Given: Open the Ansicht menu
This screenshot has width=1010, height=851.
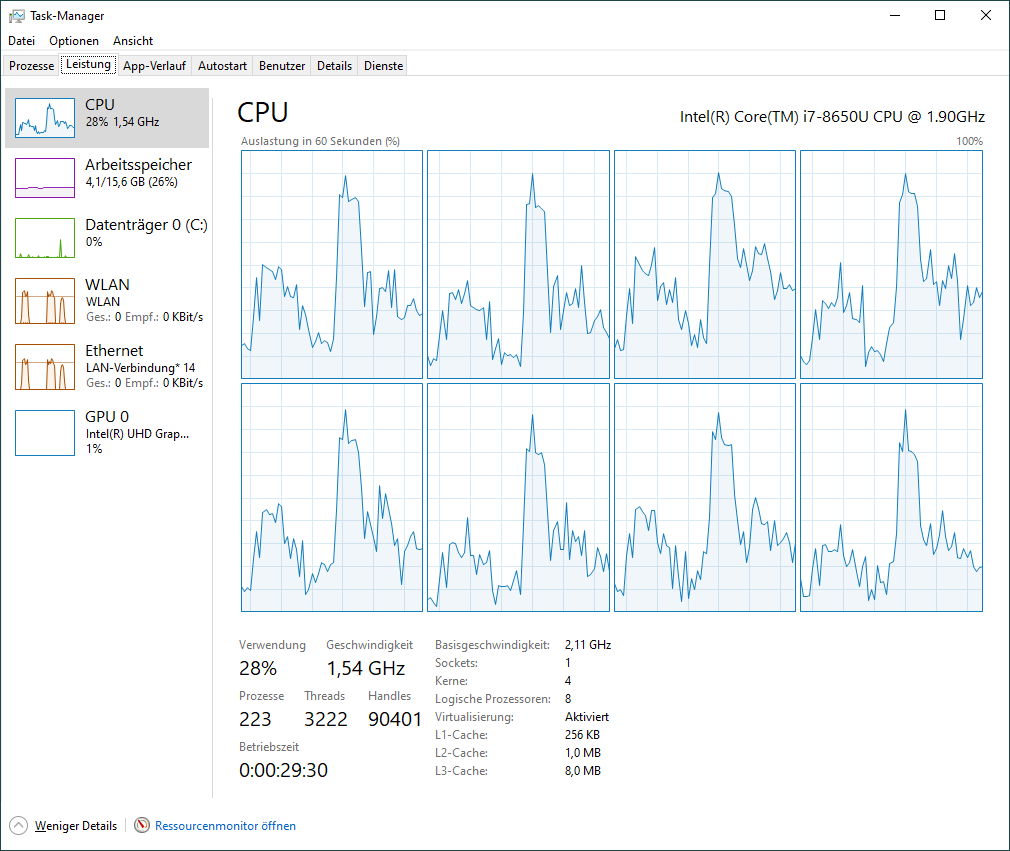Looking at the screenshot, I should click(133, 41).
